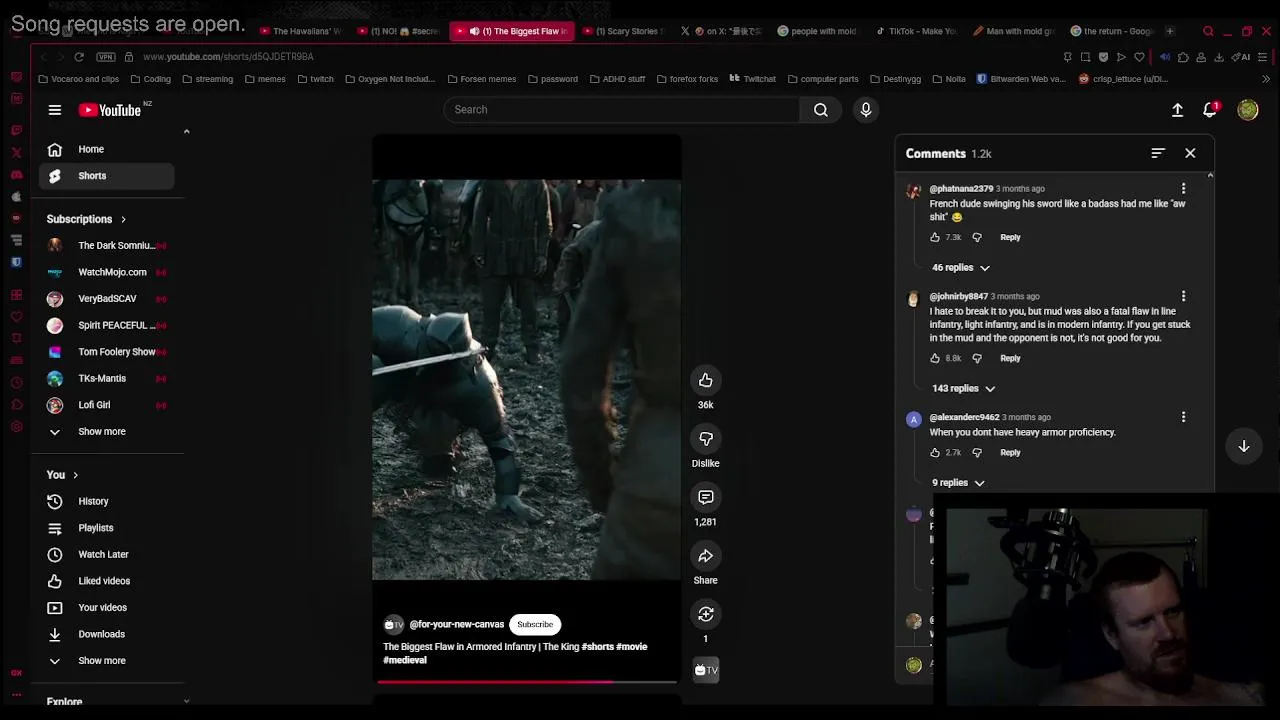Click in the YouTube Search field

(622, 110)
